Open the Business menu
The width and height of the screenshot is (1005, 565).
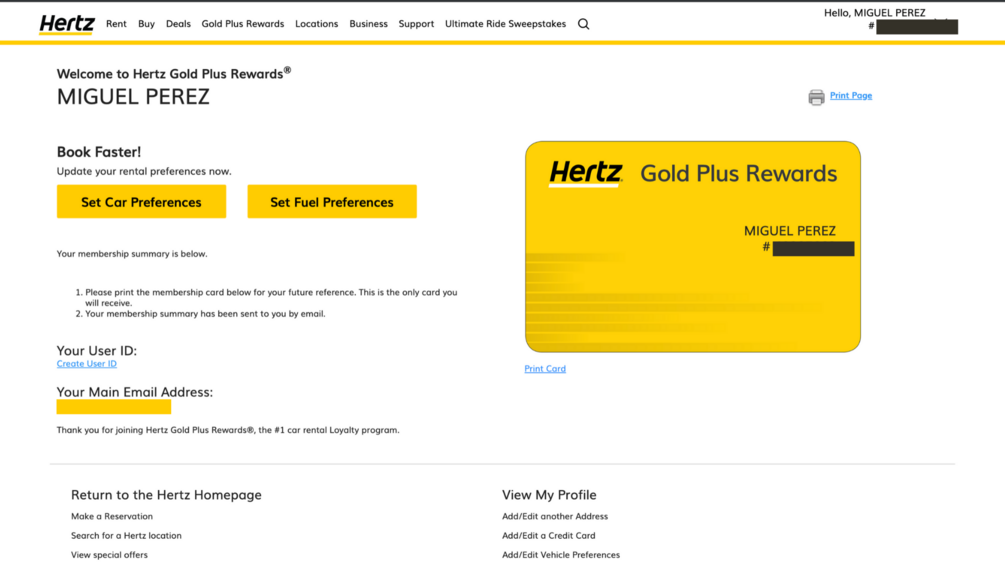click(x=368, y=24)
